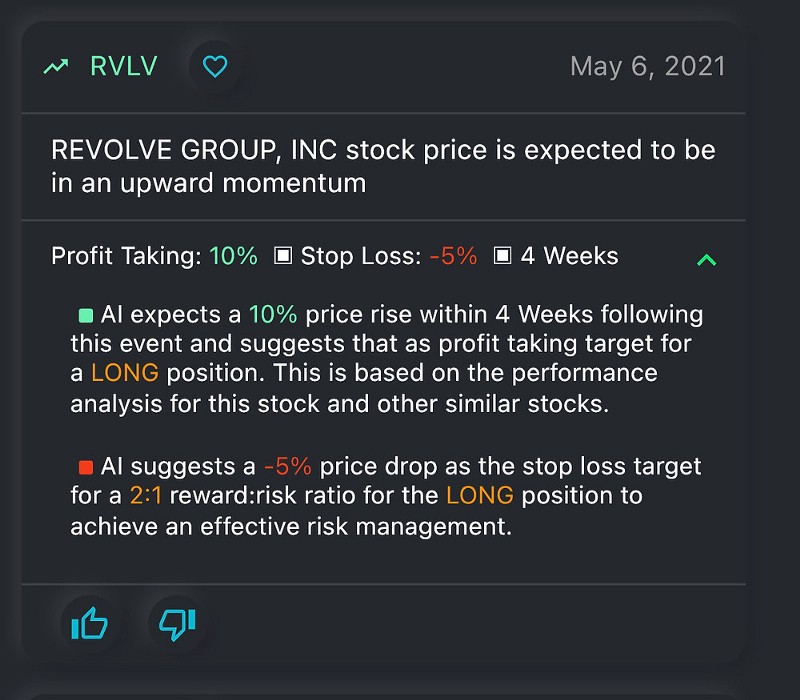Collapse details with the green chevron
This screenshot has width=800, height=700.
coord(707,260)
